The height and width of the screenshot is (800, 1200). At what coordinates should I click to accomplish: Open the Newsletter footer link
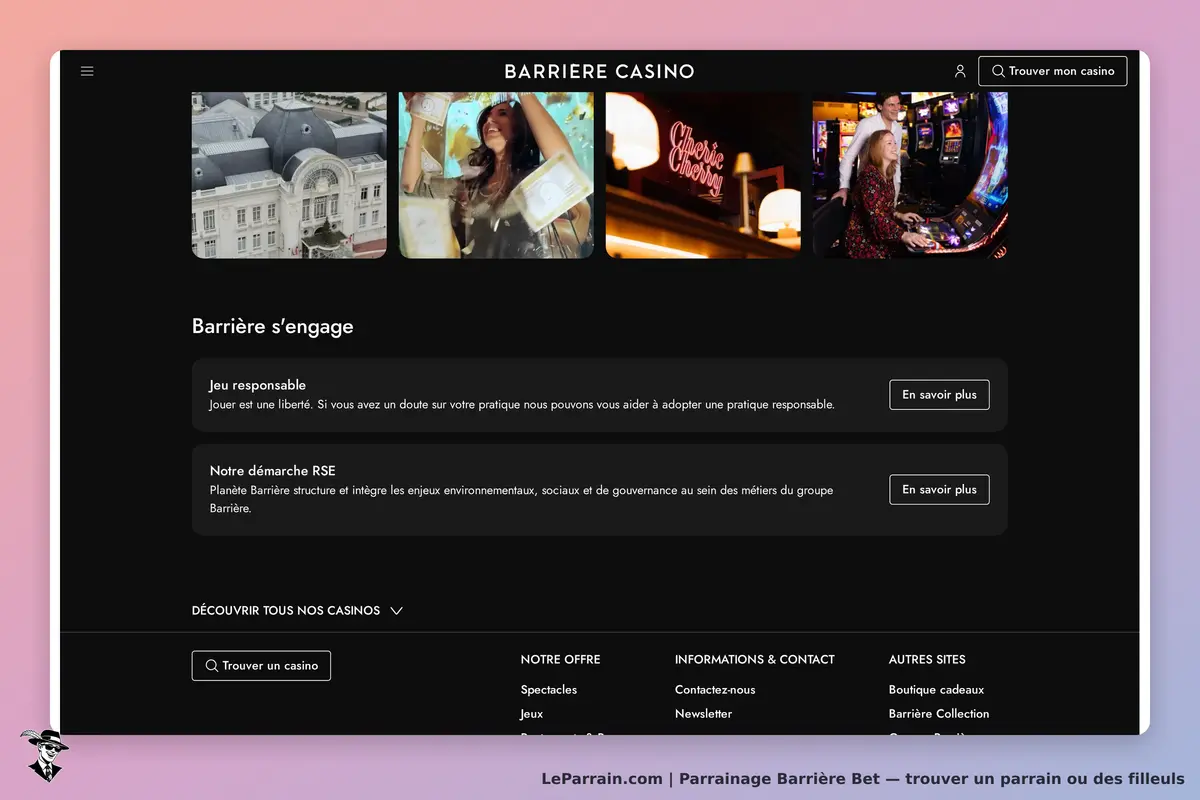tap(703, 714)
